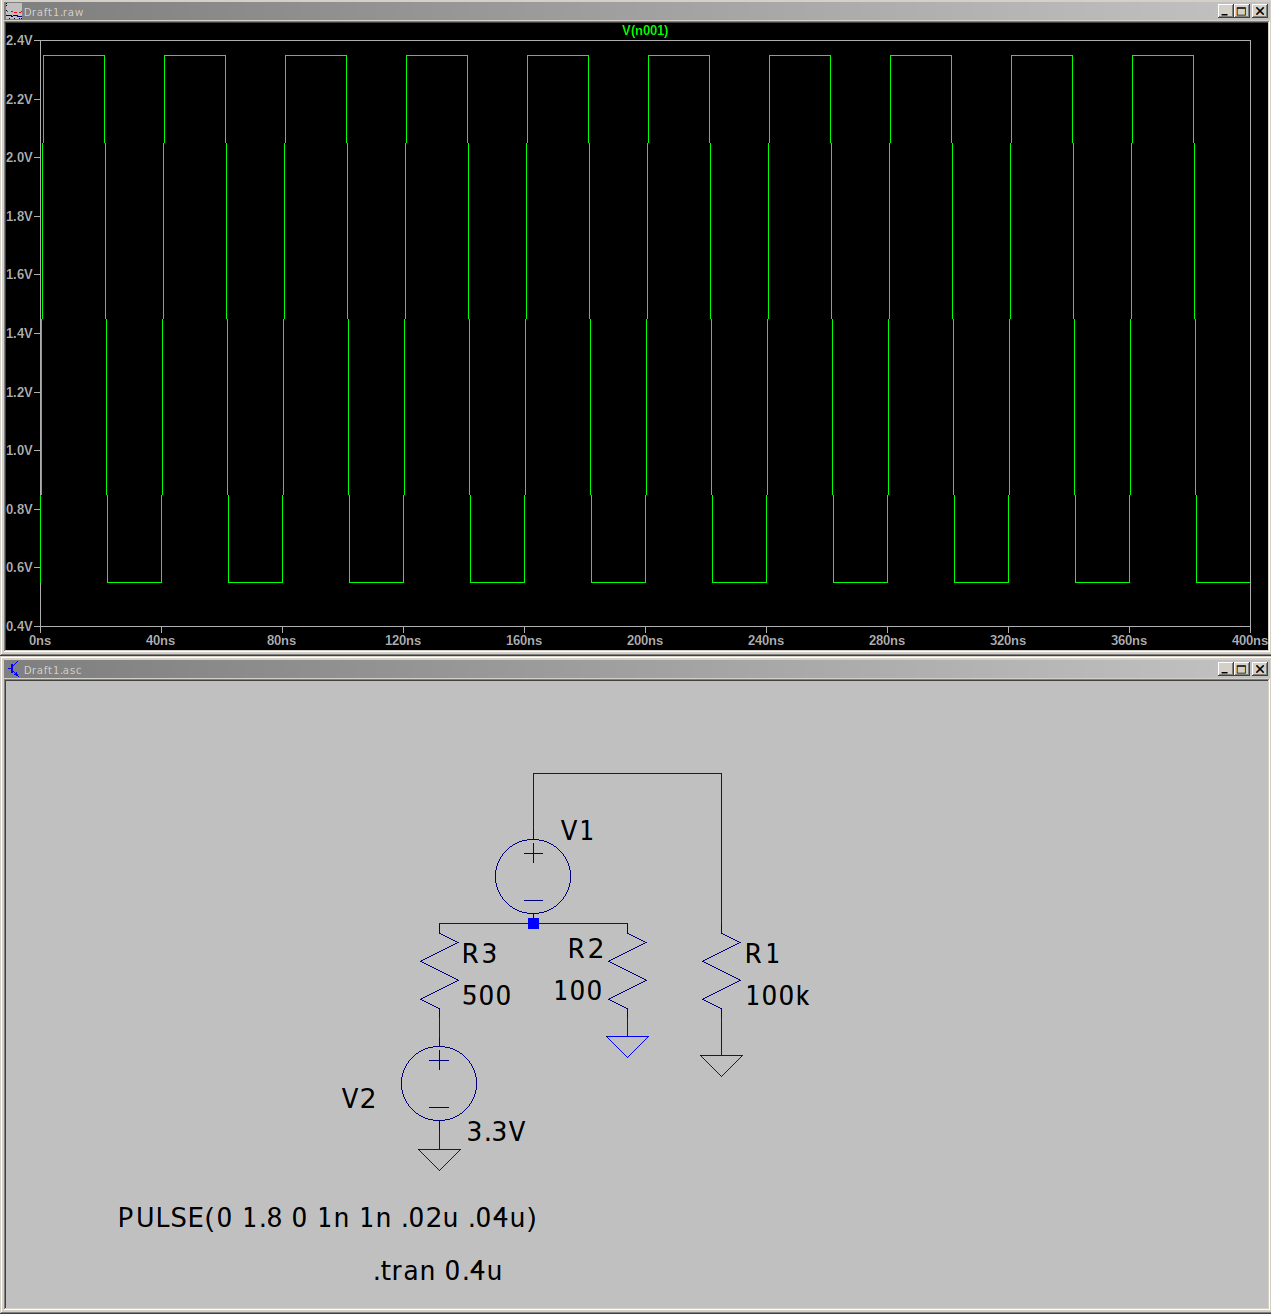The height and width of the screenshot is (1314, 1271).
Task: Open the Draft1.raw window system menu icon
Action: [x=13, y=12]
